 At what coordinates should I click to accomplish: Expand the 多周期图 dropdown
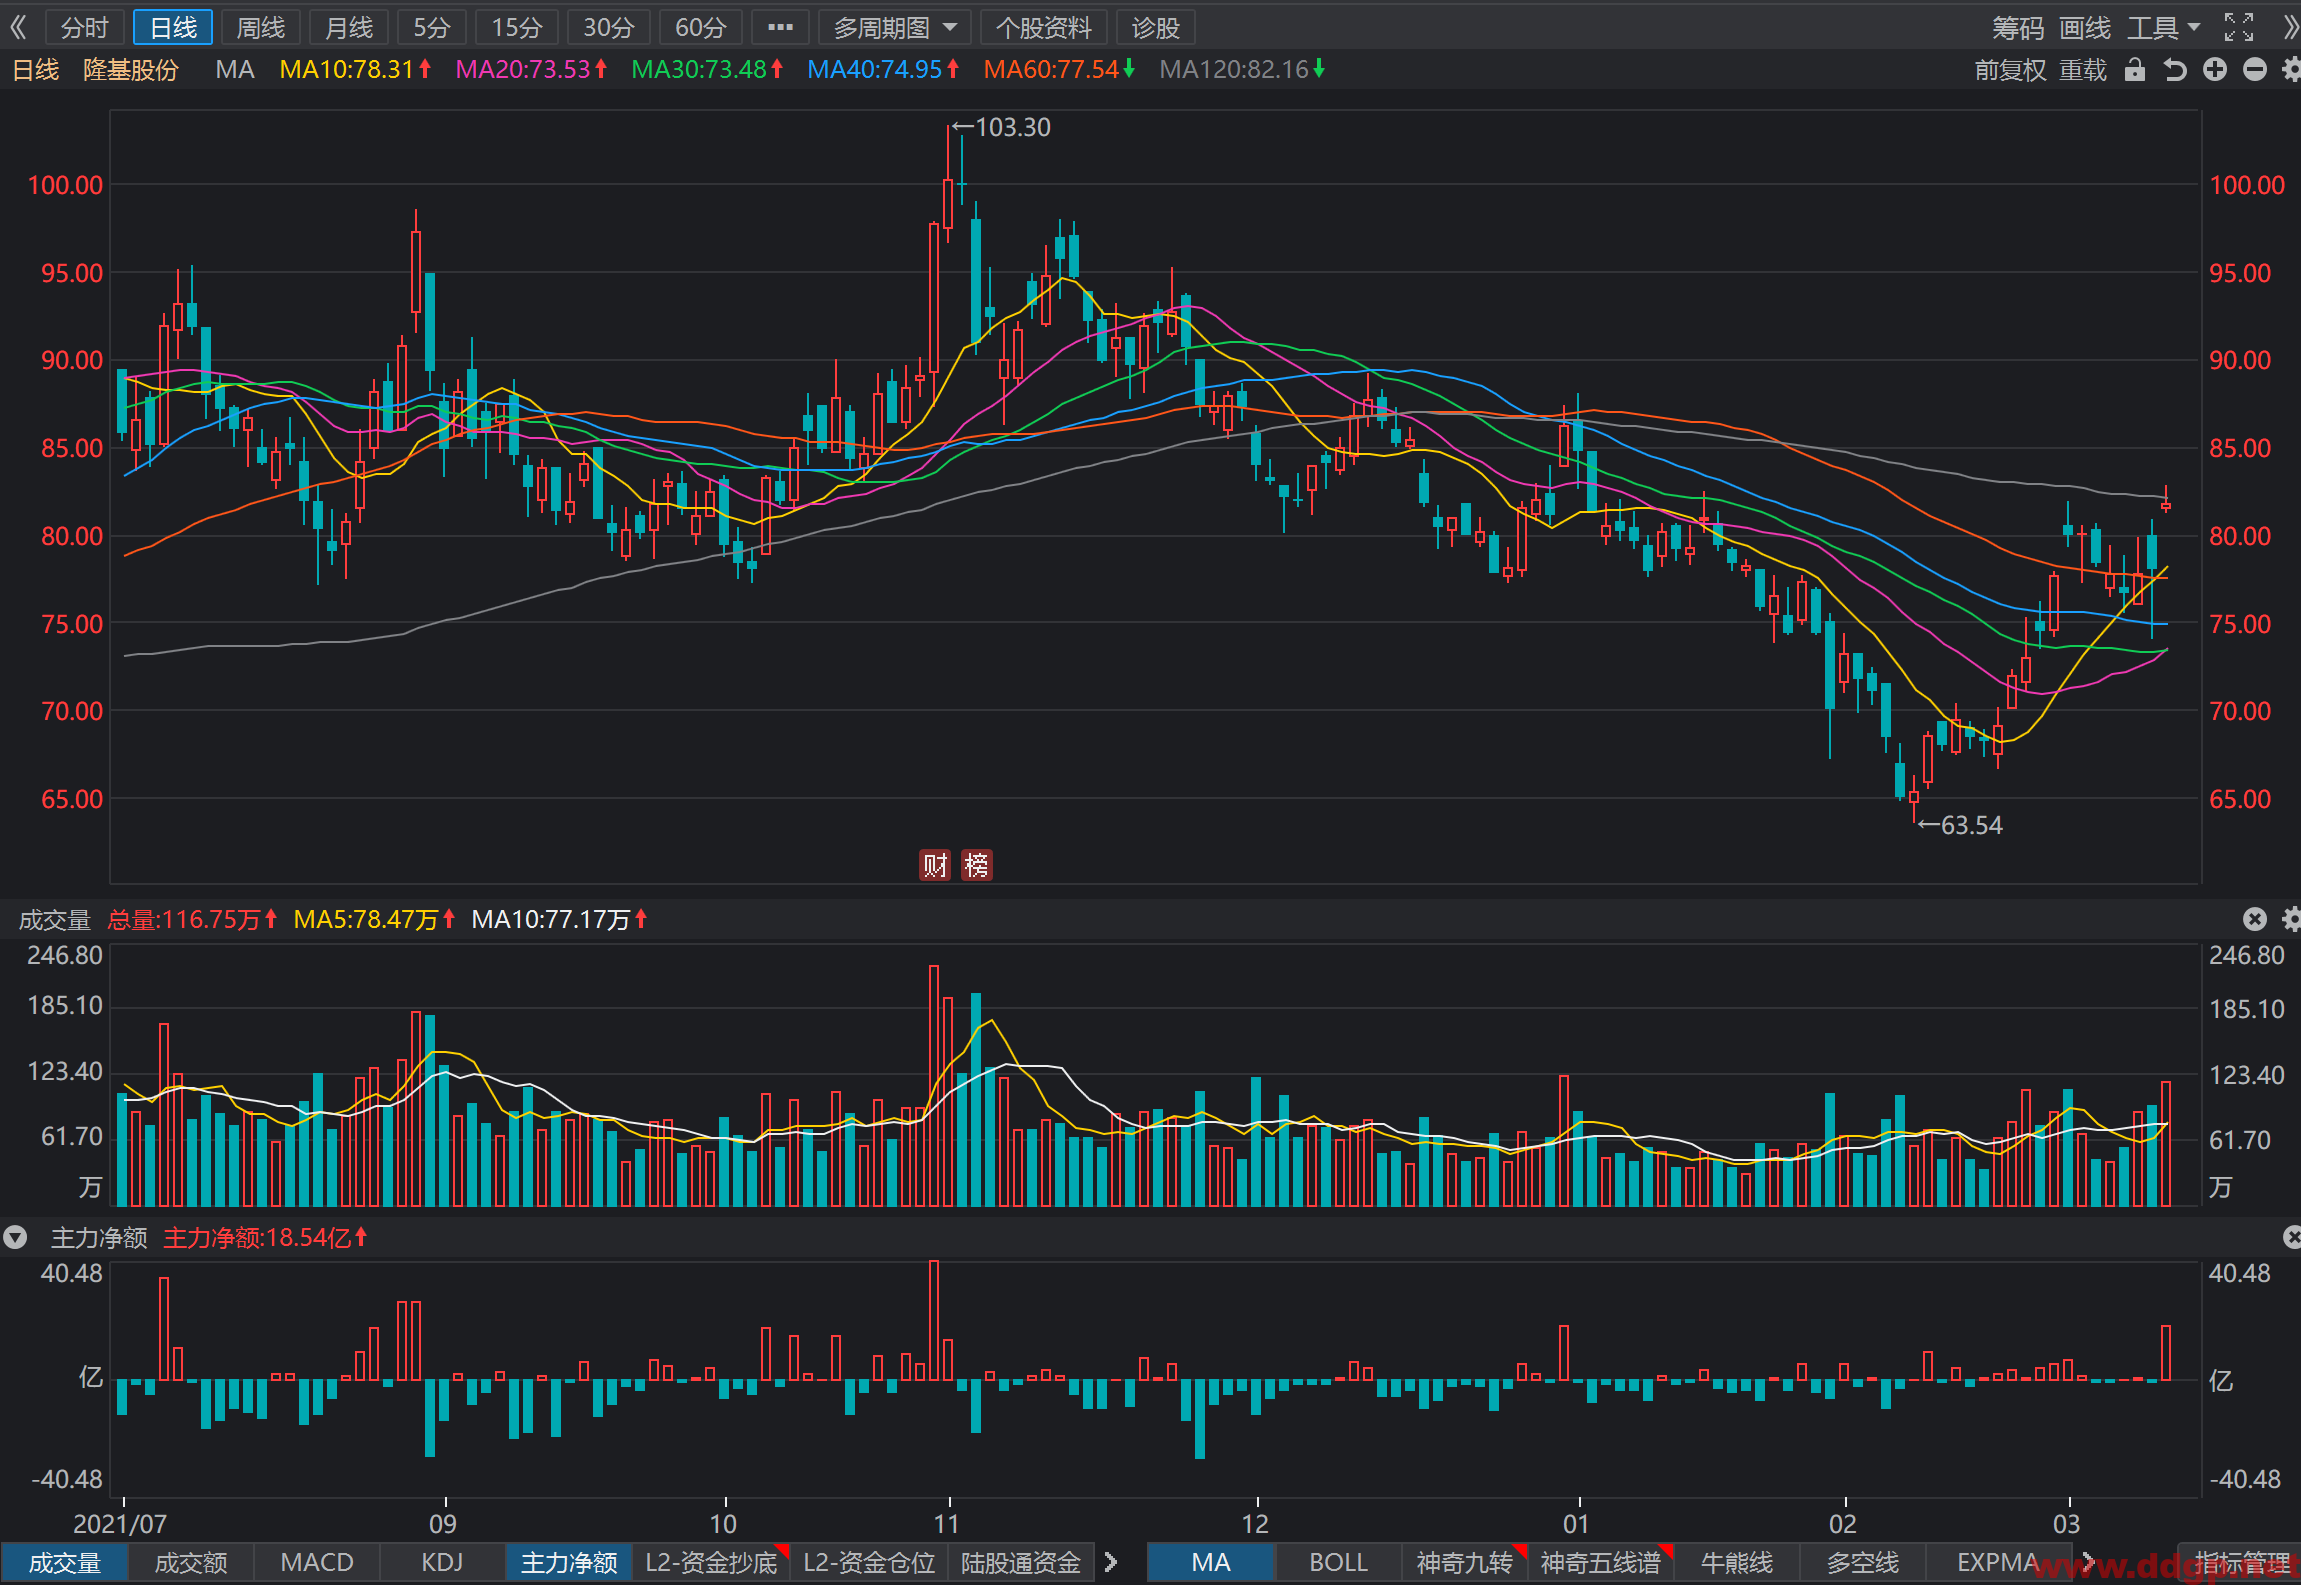894,27
